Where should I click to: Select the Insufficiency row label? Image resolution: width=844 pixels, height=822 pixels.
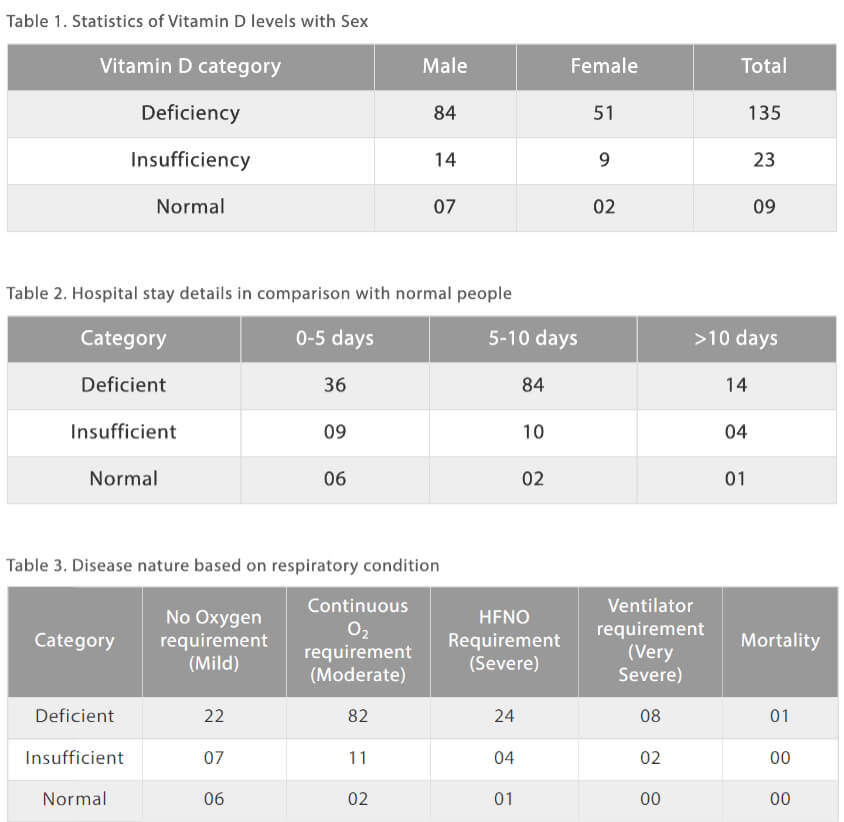[190, 160]
